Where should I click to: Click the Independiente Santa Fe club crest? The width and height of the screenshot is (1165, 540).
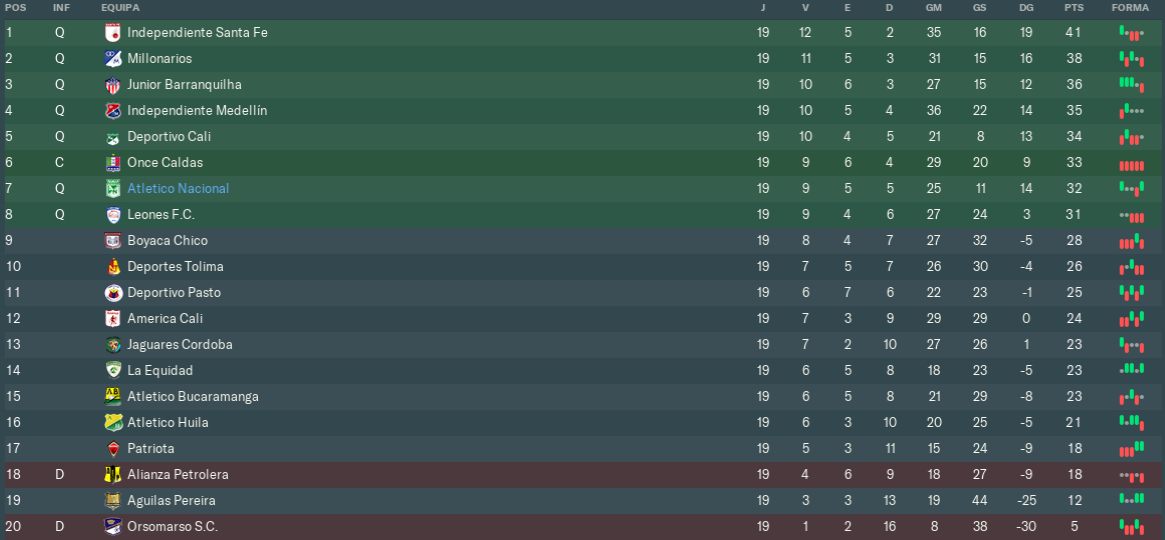[112, 33]
